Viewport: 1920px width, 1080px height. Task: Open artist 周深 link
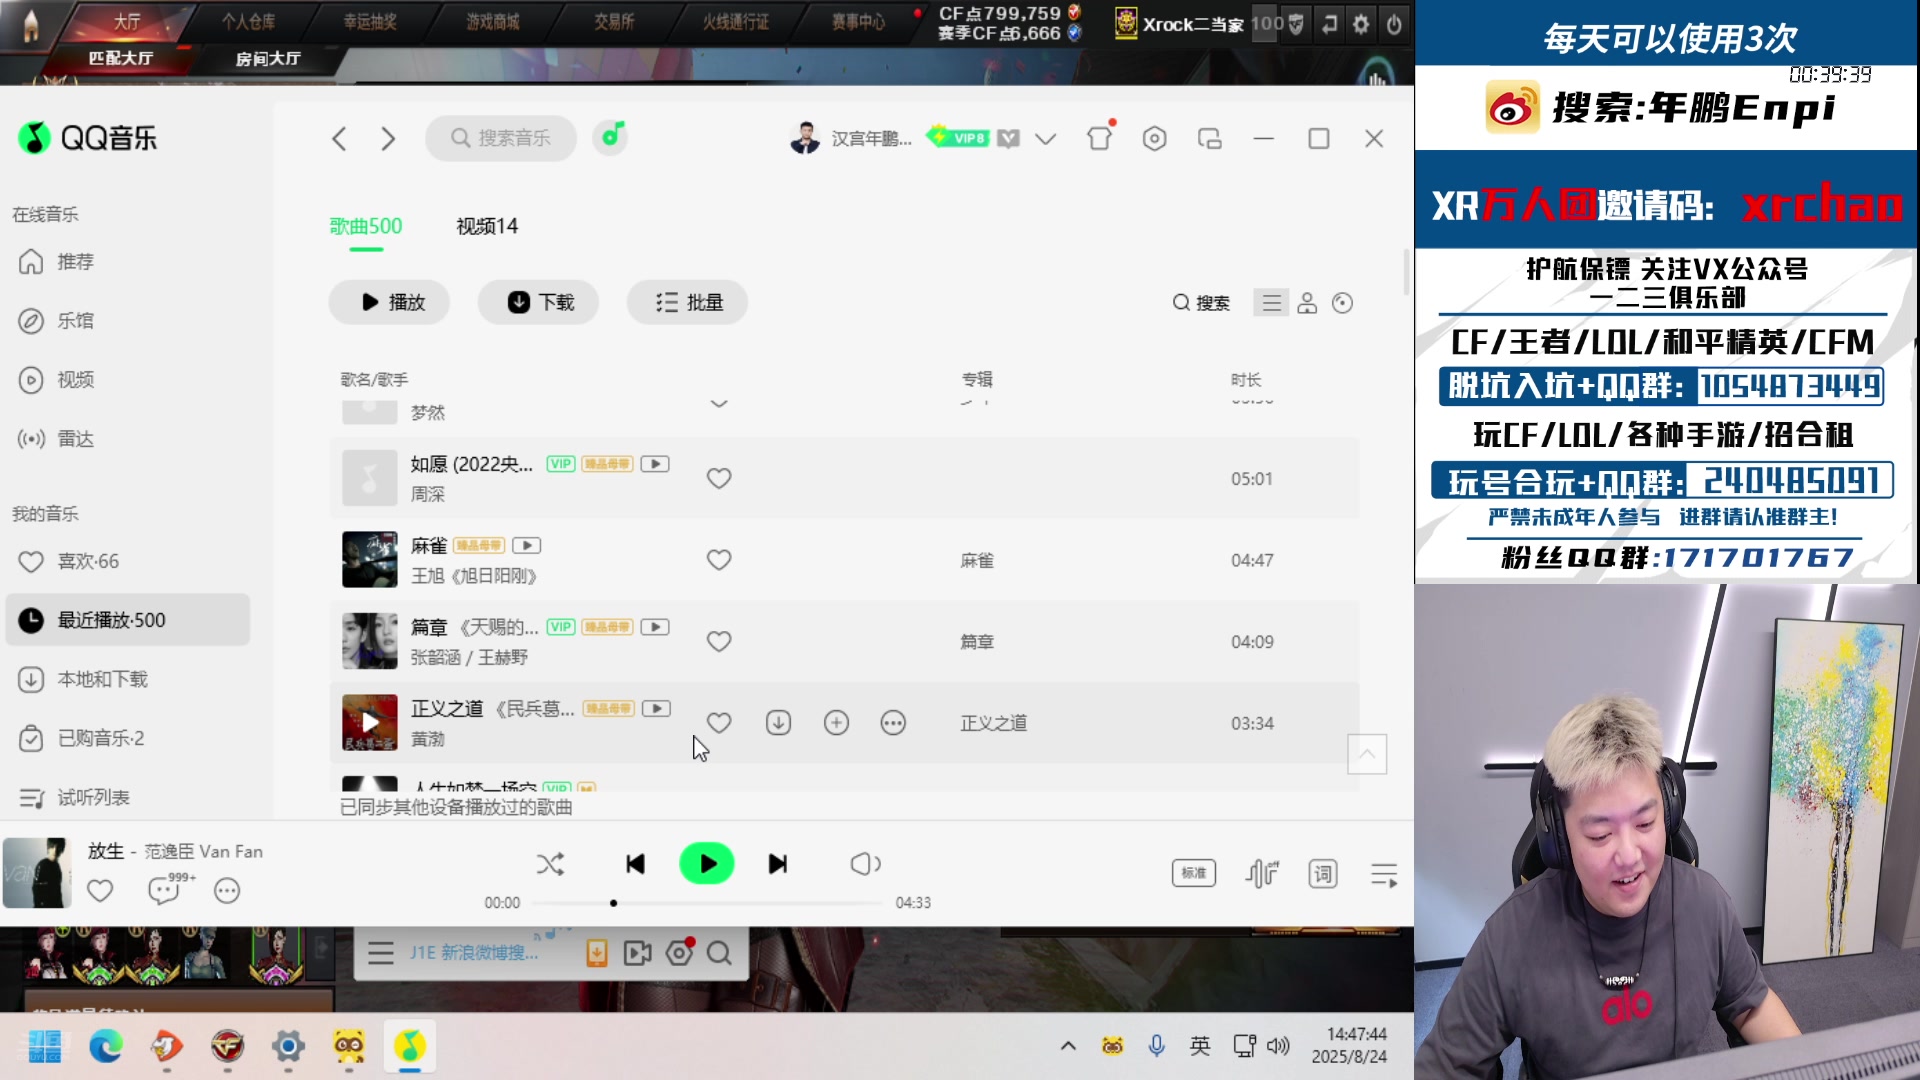pos(428,494)
